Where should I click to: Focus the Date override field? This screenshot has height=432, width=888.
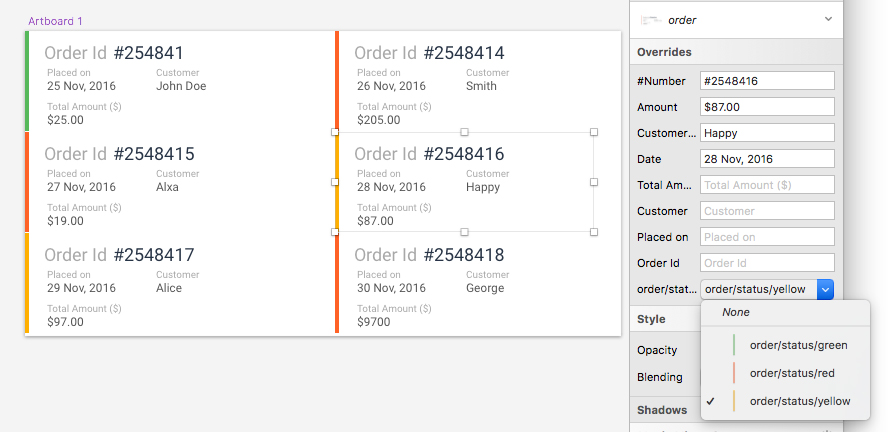[x=767, y=159]
